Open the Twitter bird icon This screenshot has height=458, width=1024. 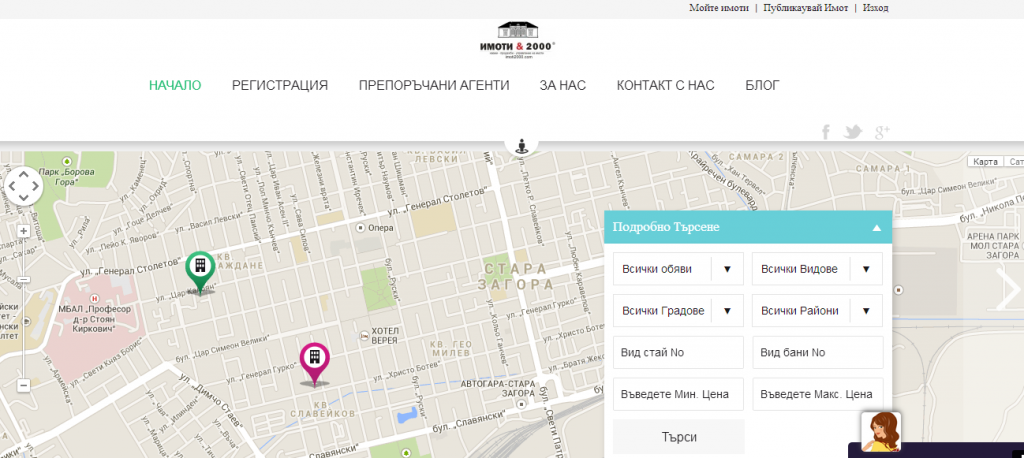[x=853, y=133]
